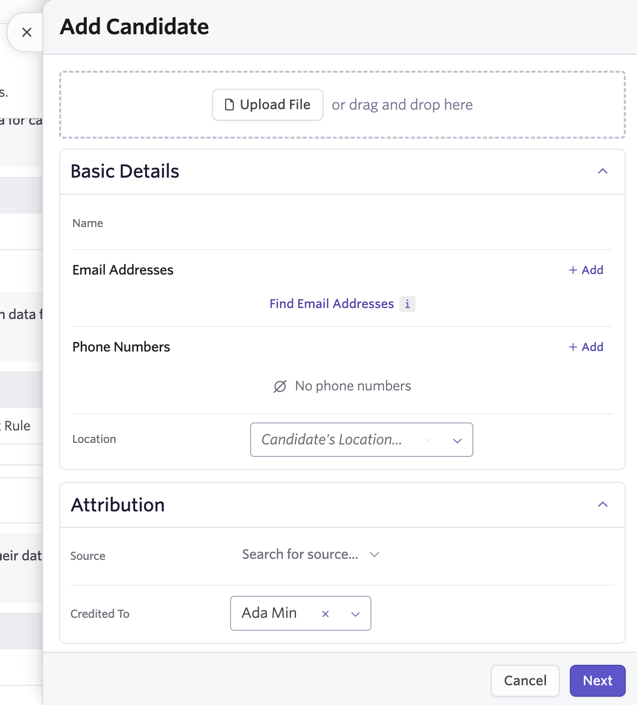637x705 pixels.
Task: Open the Search for source dropdown
Action: tap(311, 554)
